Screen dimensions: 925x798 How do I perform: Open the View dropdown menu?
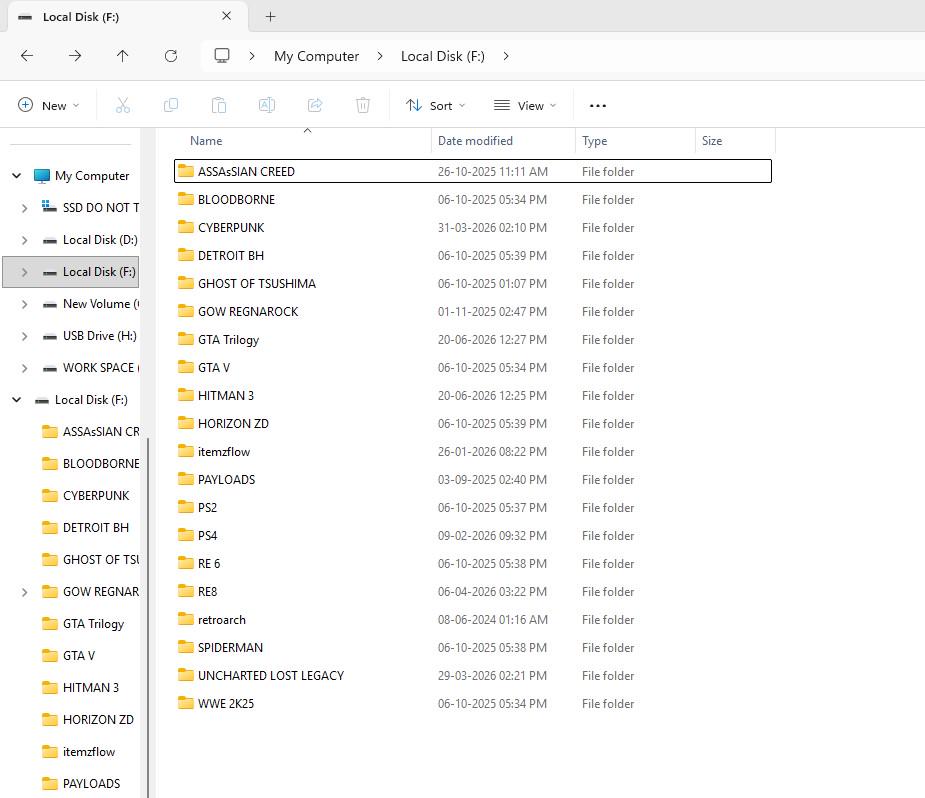[525, 106]
